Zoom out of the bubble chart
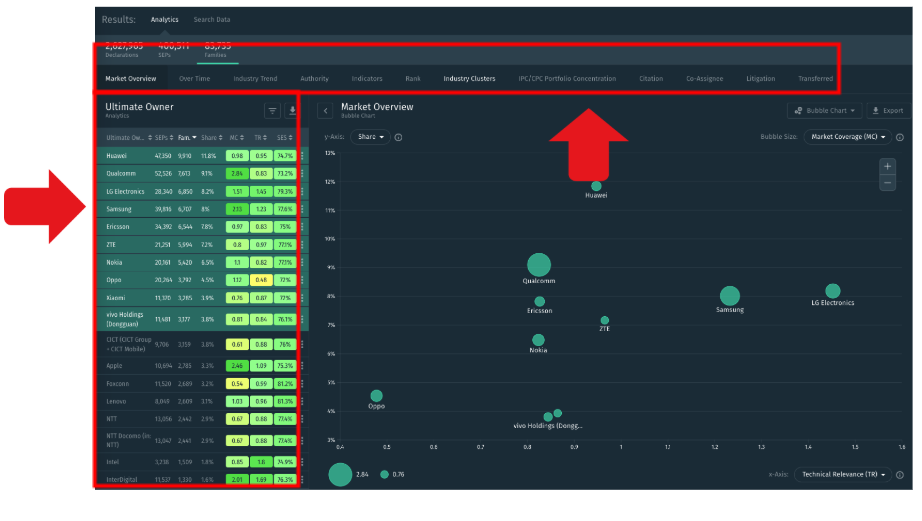This screenshot has height=521, width=922. pos(887,183)
